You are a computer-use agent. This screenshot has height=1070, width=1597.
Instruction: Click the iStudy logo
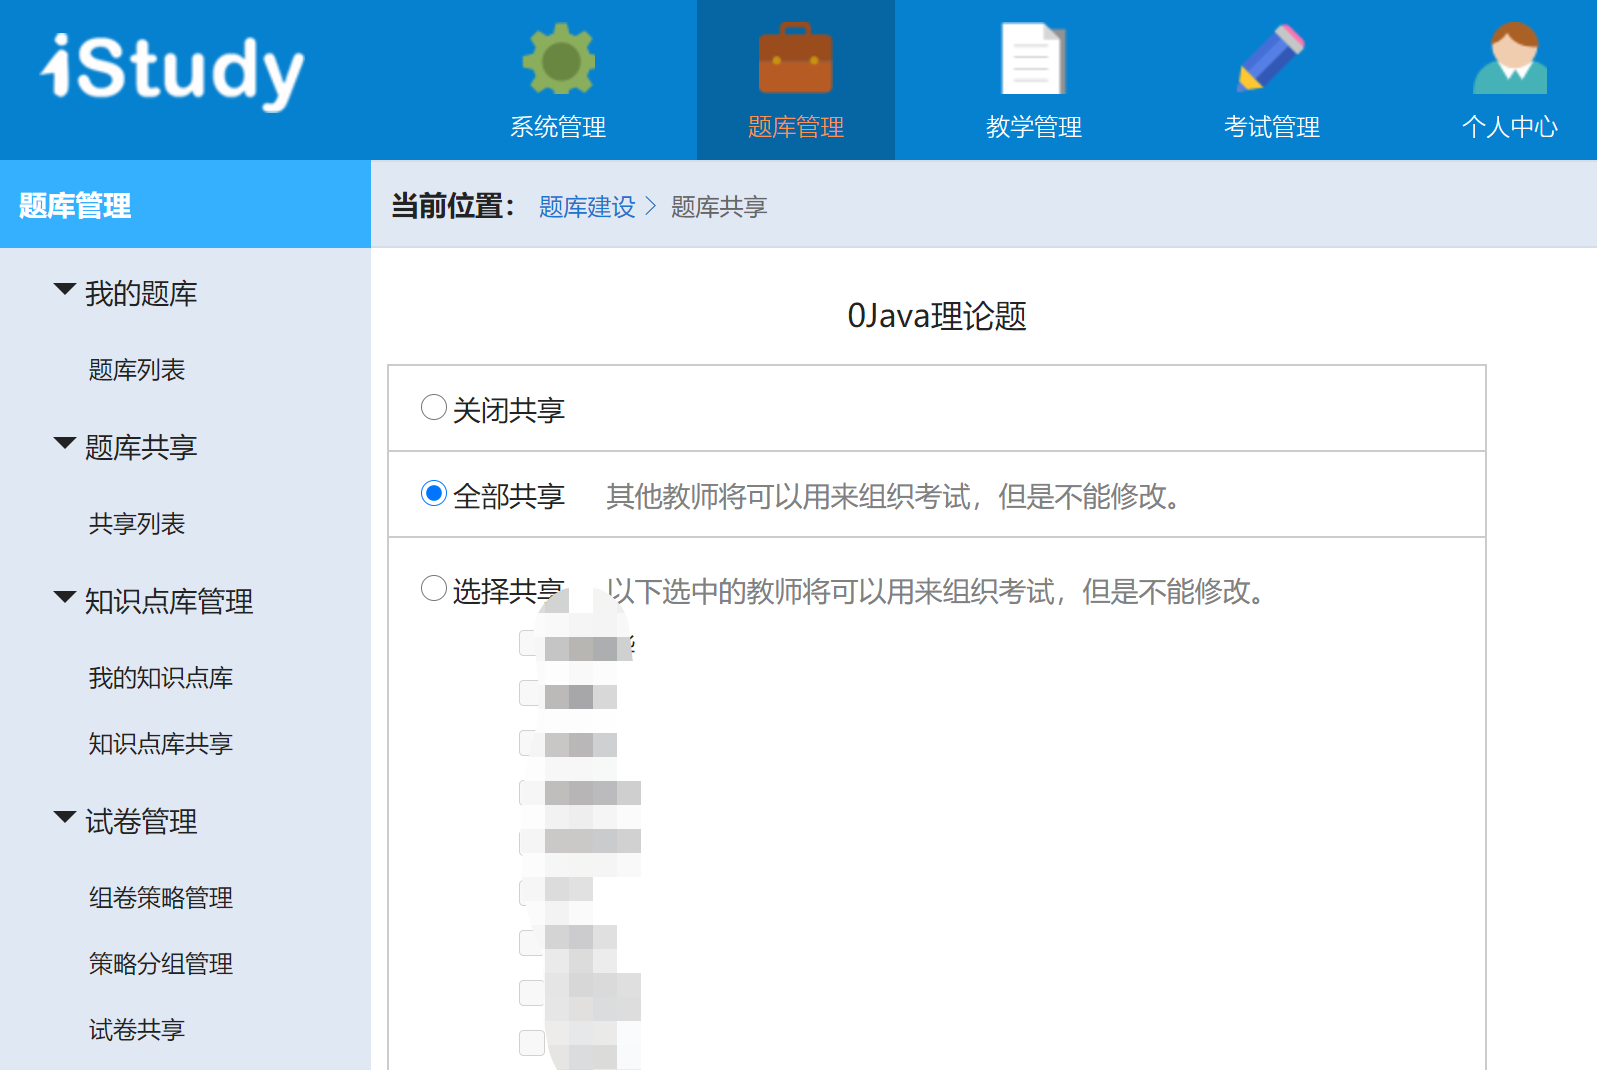172,70
